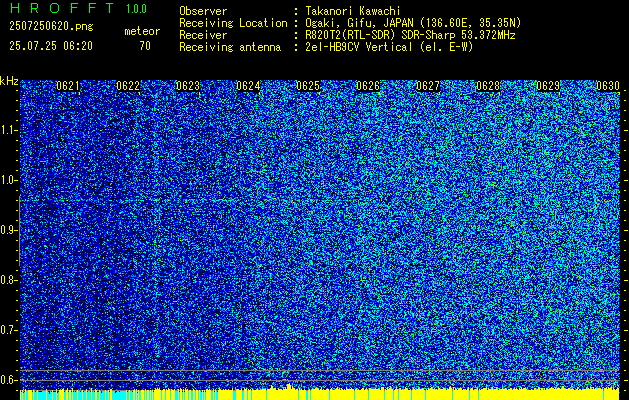The height and width of the screenshot is (400, 629).
Task: Click the 0626 time marker
Action: 368,86
